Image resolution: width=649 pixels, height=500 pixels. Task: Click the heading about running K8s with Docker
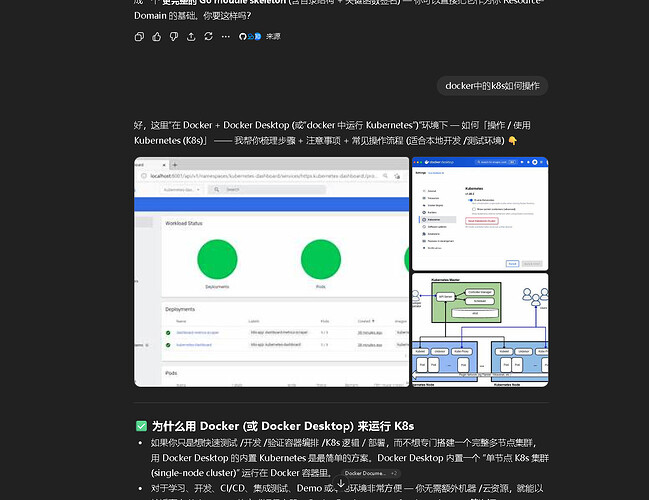click(x=283, y=426)
